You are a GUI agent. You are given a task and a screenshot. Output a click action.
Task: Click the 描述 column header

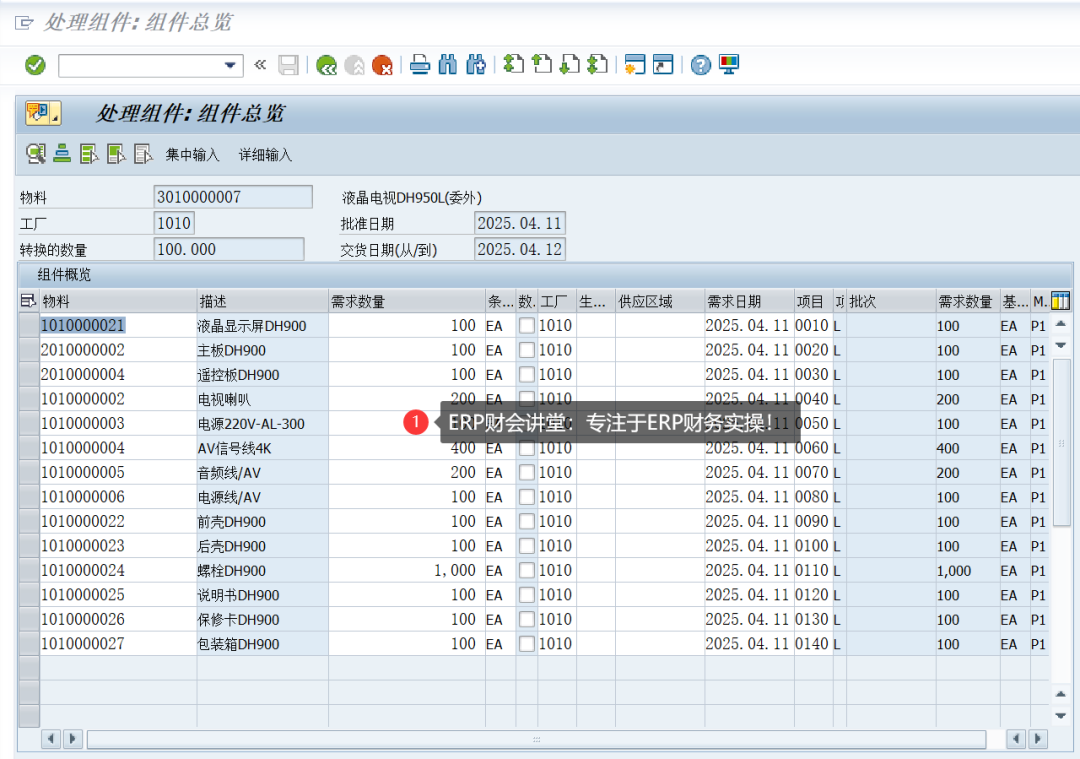click(x=262, y=301)
